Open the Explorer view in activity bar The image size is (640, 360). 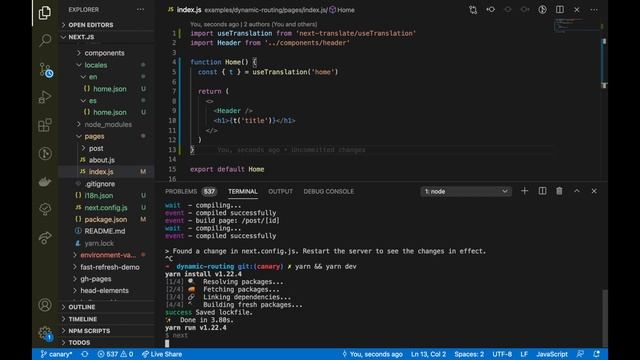click(45, 13)
